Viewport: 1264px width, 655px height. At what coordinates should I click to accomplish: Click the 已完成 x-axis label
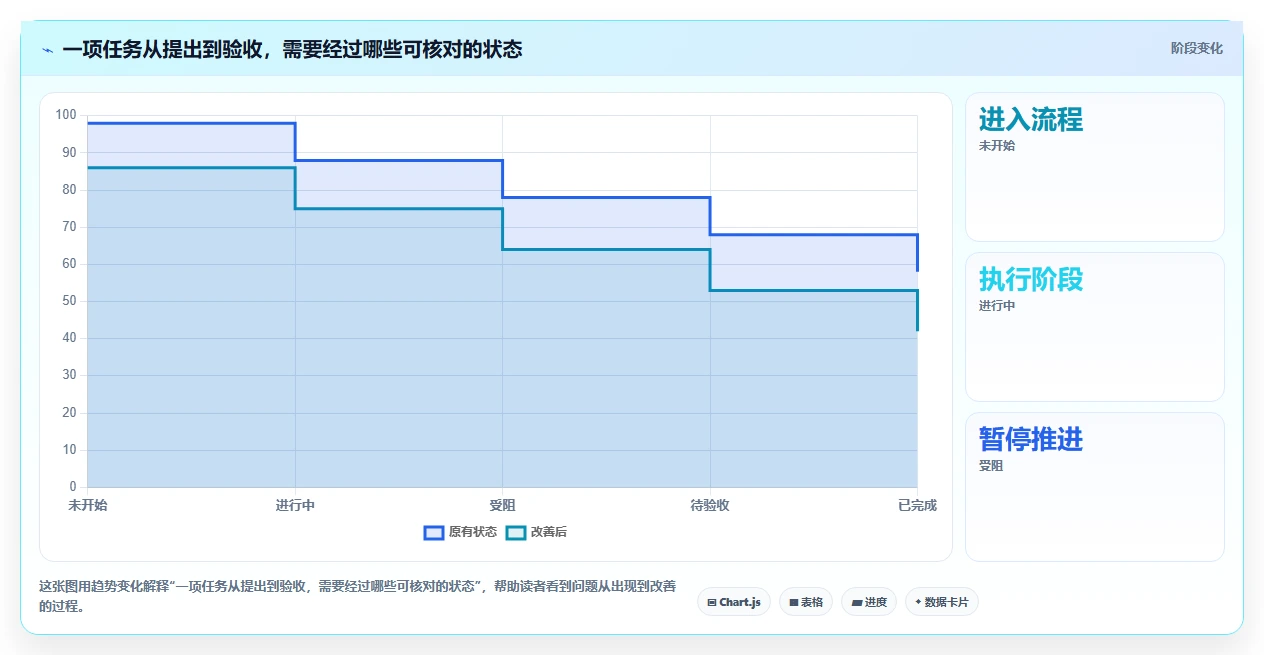(x=917, y=505)
